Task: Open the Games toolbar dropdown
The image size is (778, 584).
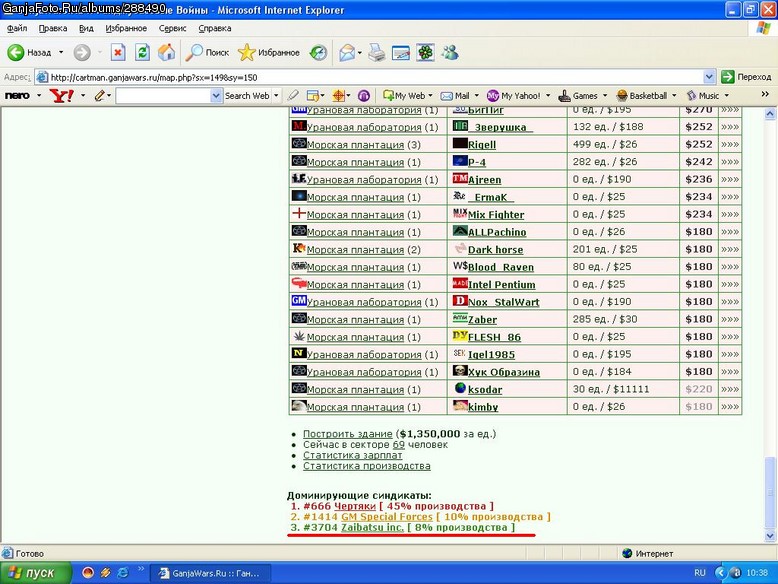Action: tap(583, 95)
